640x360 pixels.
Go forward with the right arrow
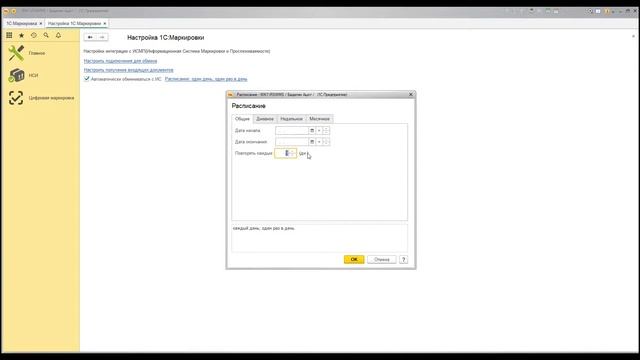click(x=102, y=37)
